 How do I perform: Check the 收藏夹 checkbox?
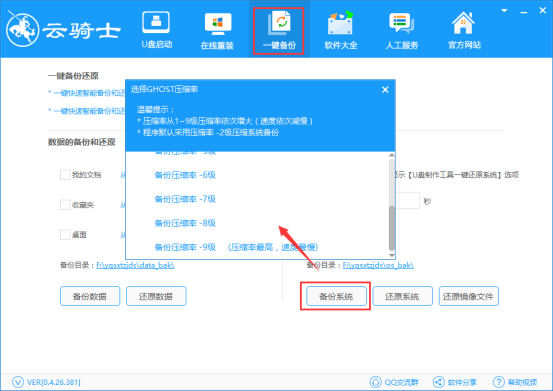click(65, 204)
